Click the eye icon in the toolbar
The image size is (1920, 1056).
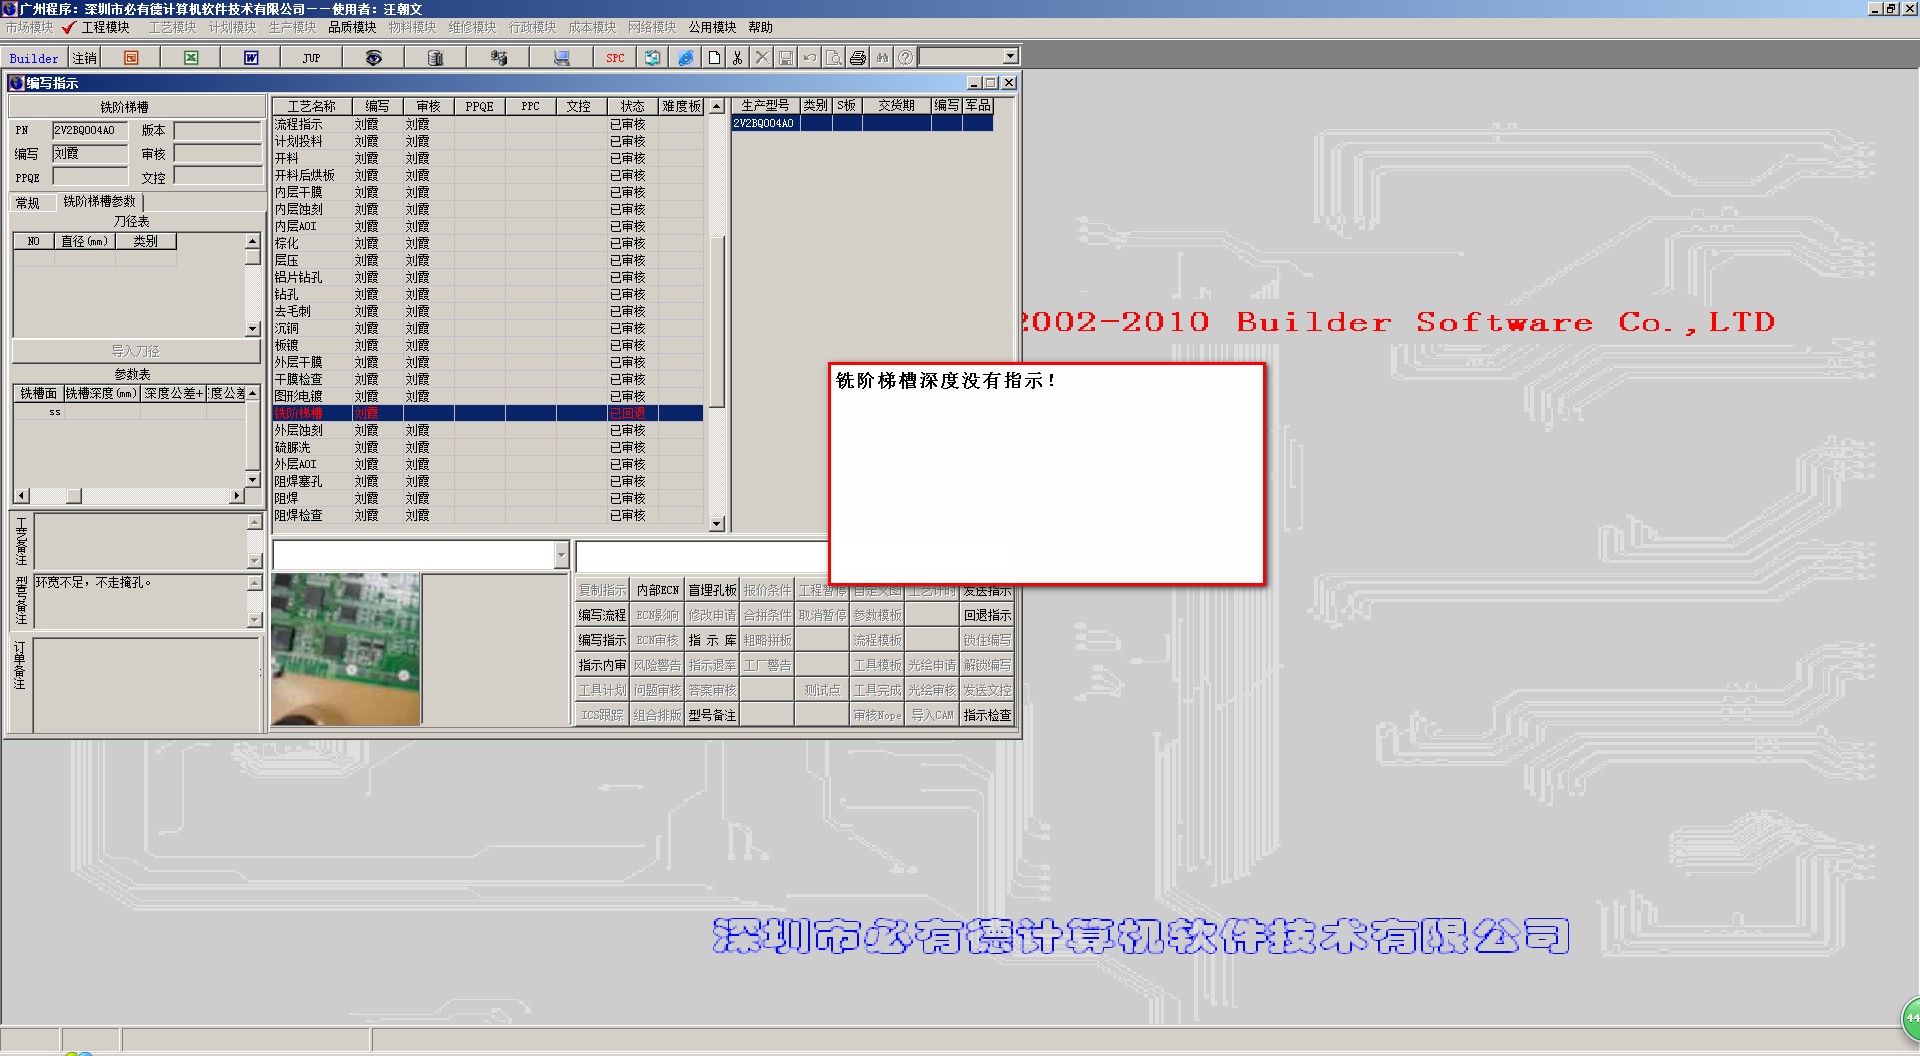[x=373, y=58]
